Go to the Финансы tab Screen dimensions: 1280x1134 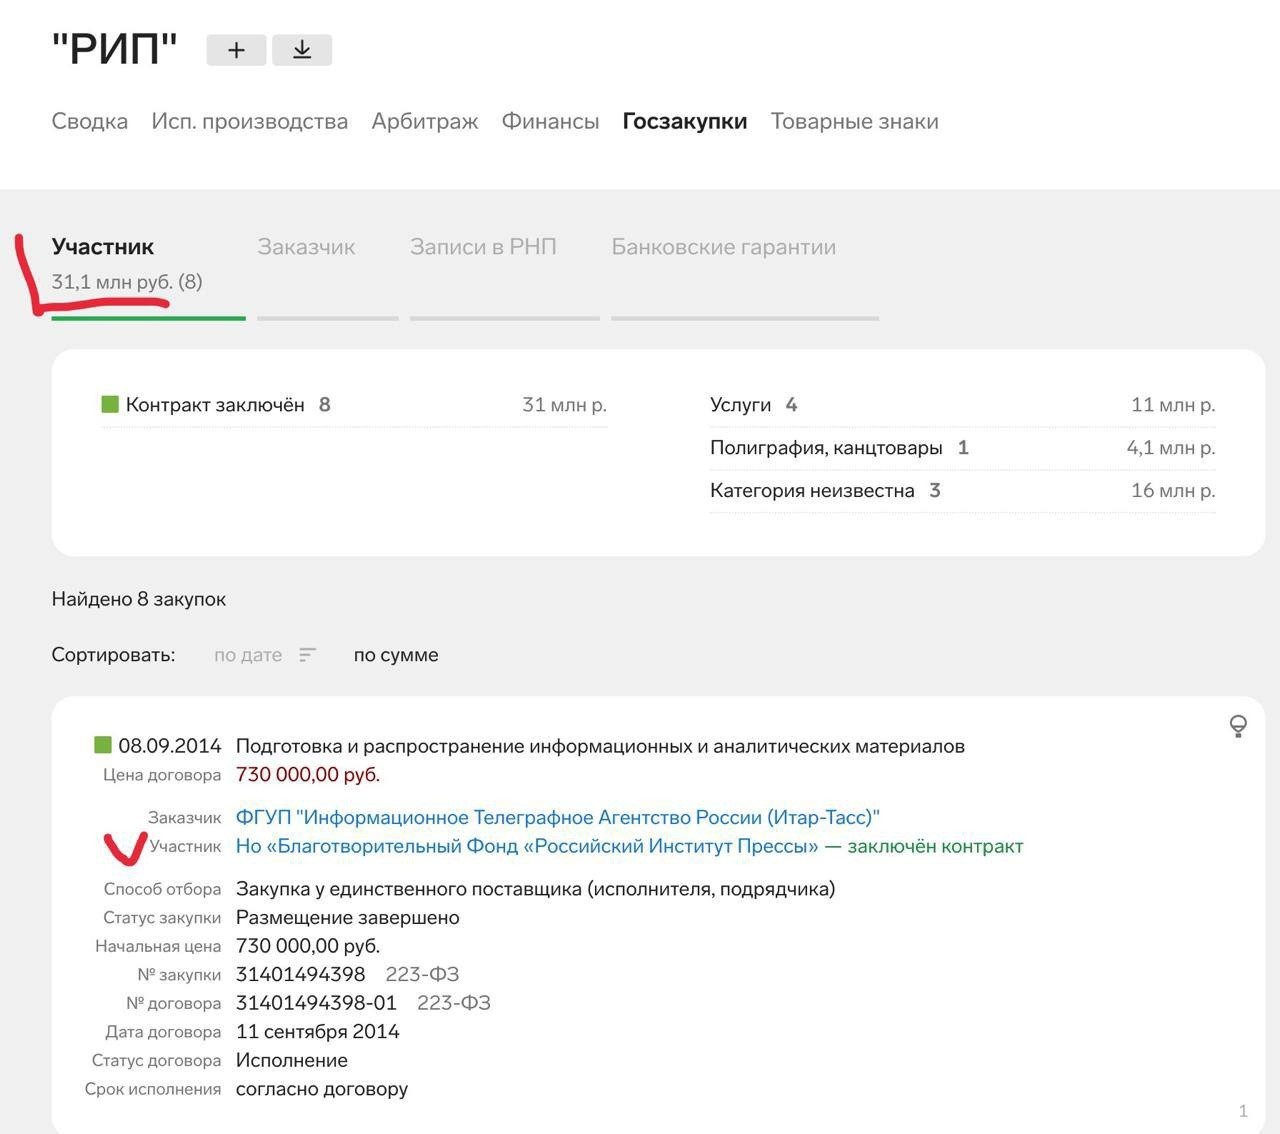[x=550, y=121]
